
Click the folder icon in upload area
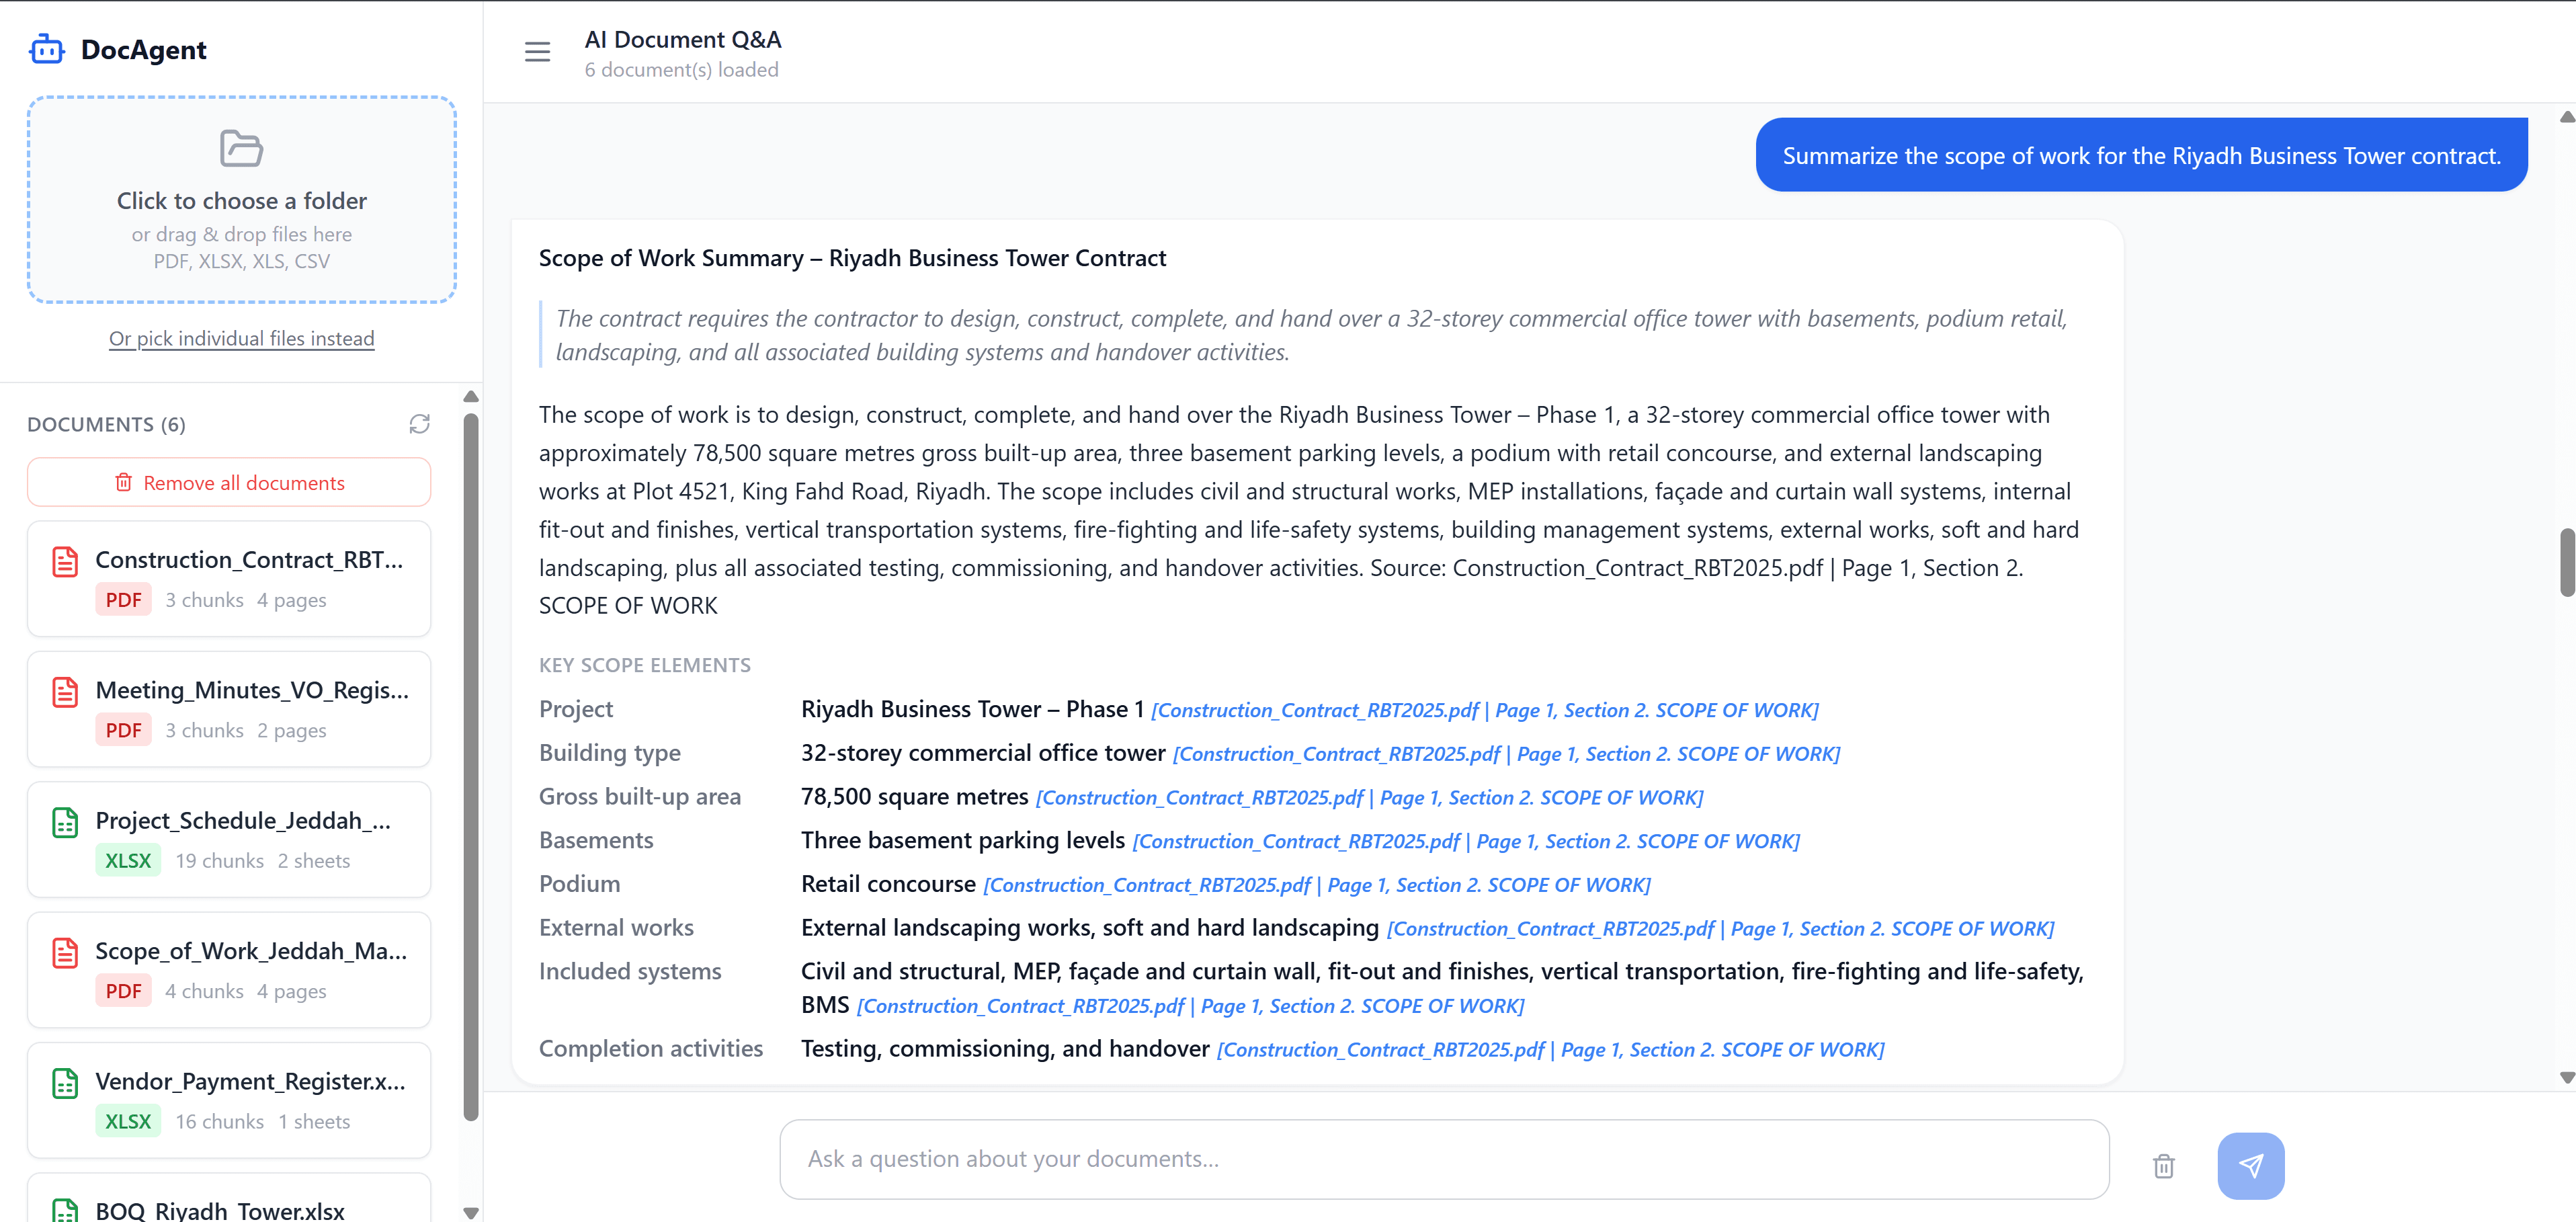pos(241,148)
